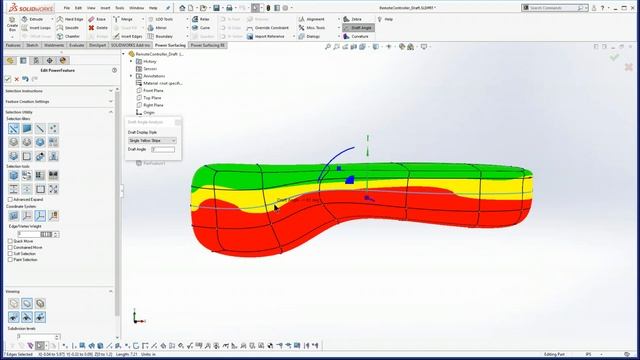Click Override Constraint in the ribbon
The image size is (640, 360).
point(268,28)
